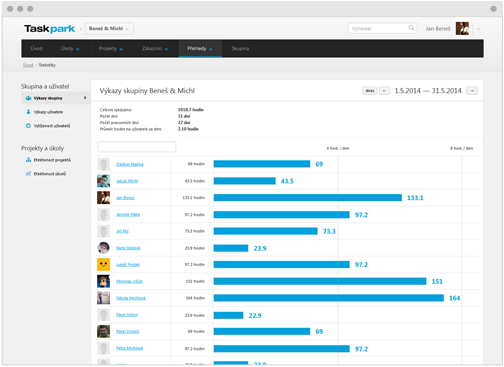Click the date range 1.5.2014 — 31.5.2014

pos(428,91)
